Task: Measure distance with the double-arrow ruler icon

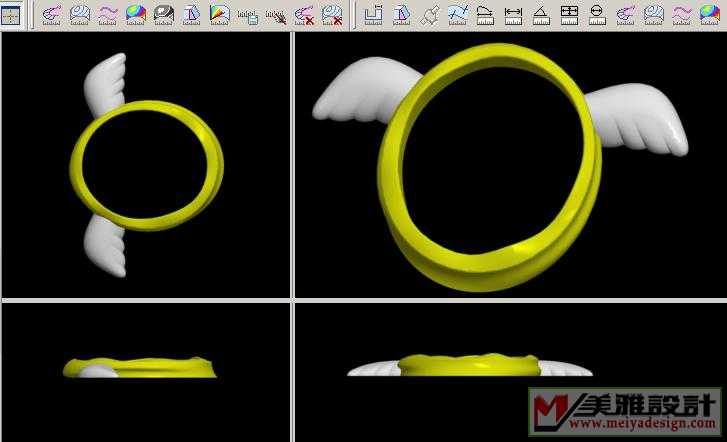Action: click(513, 15)
